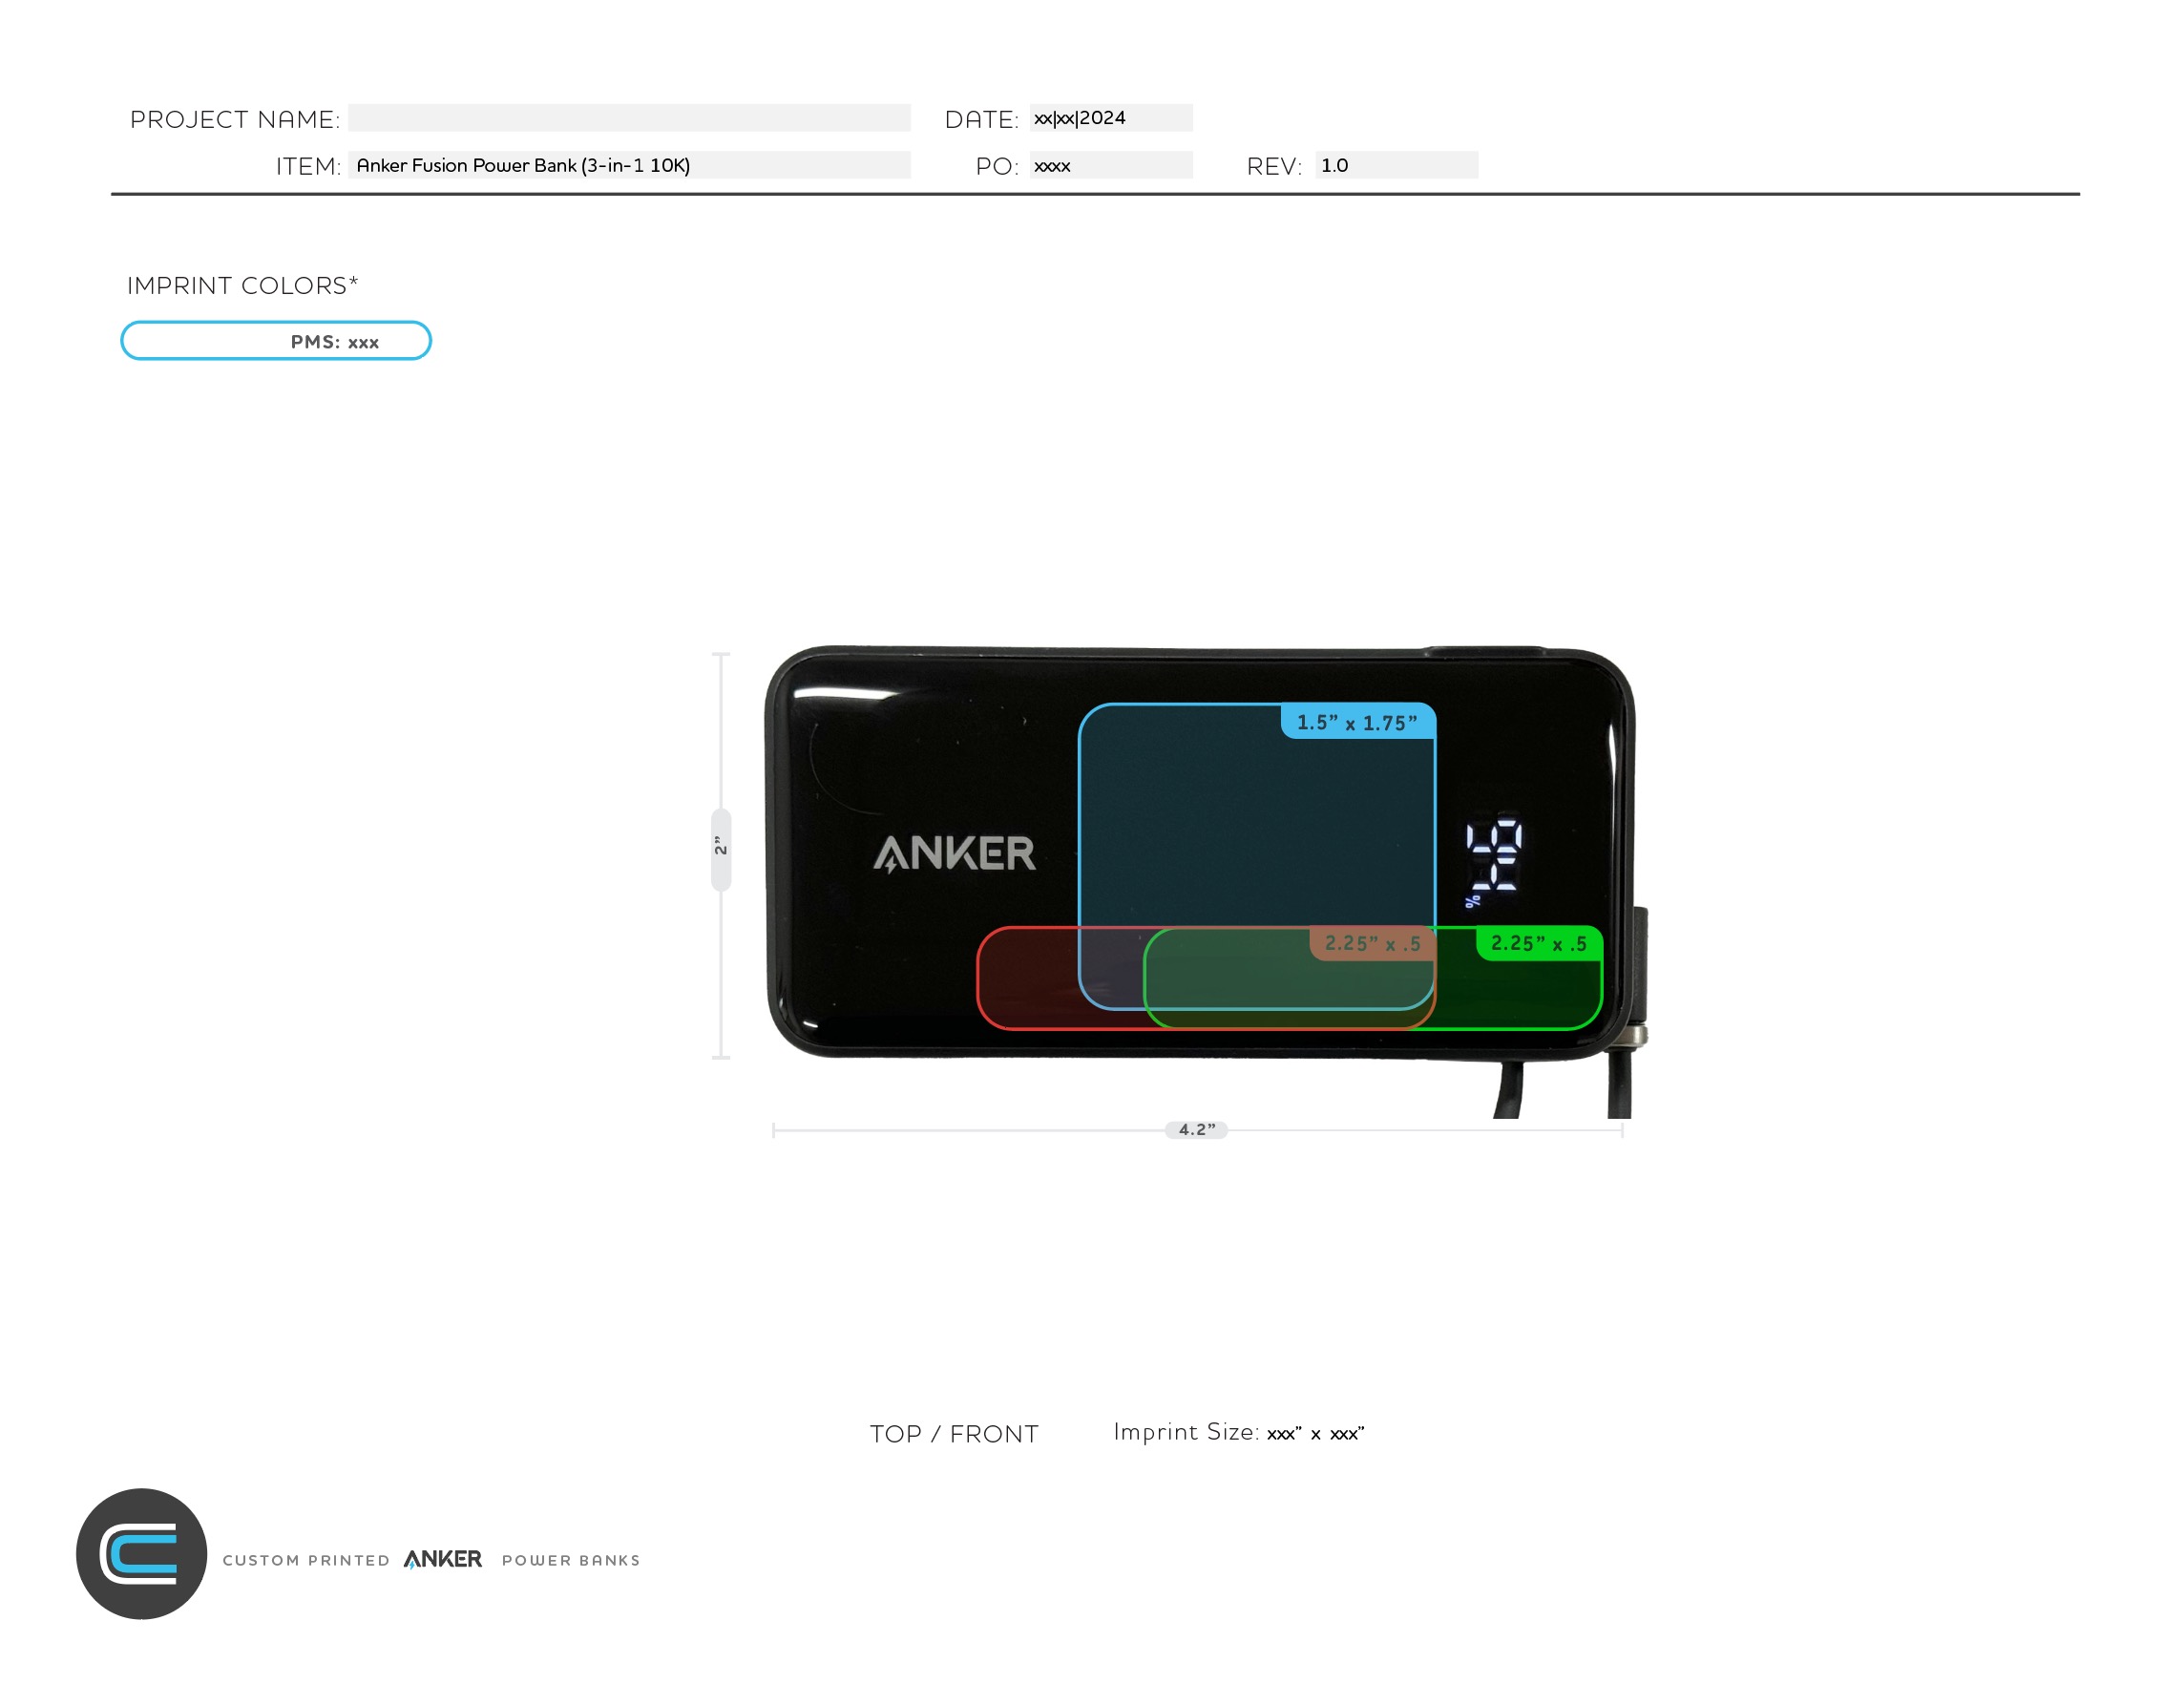Click the Anker wordmark next to CUSTOM PRINTED

[442, 1560]
